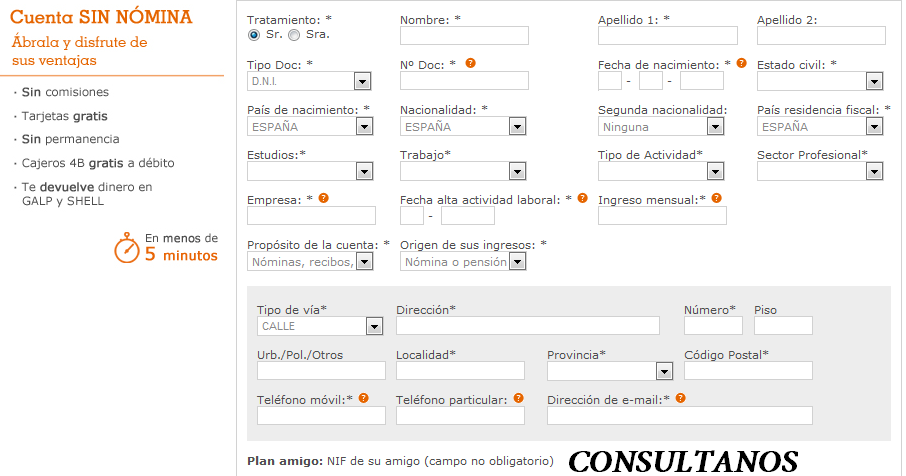Click the stopwatch 5 minutos icon
Screen dimensions: 906x476
(x=126, y=248)
